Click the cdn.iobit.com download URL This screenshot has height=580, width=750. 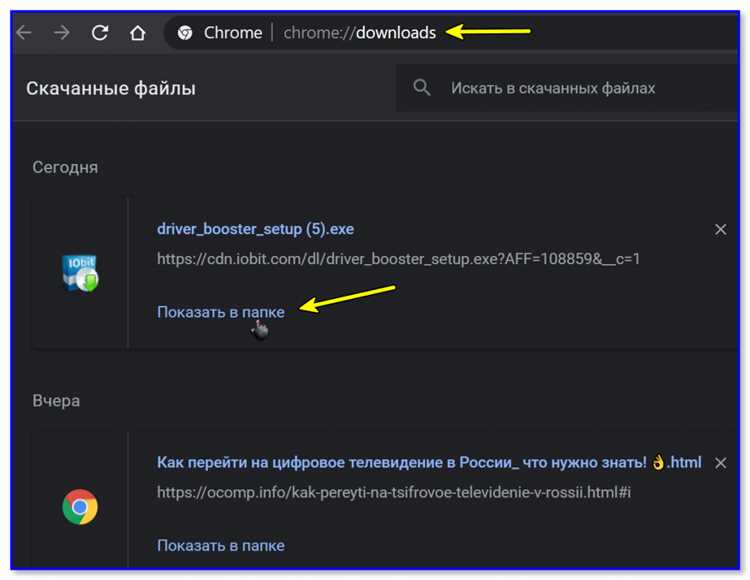pyautogui.click(x=398, y=259)
